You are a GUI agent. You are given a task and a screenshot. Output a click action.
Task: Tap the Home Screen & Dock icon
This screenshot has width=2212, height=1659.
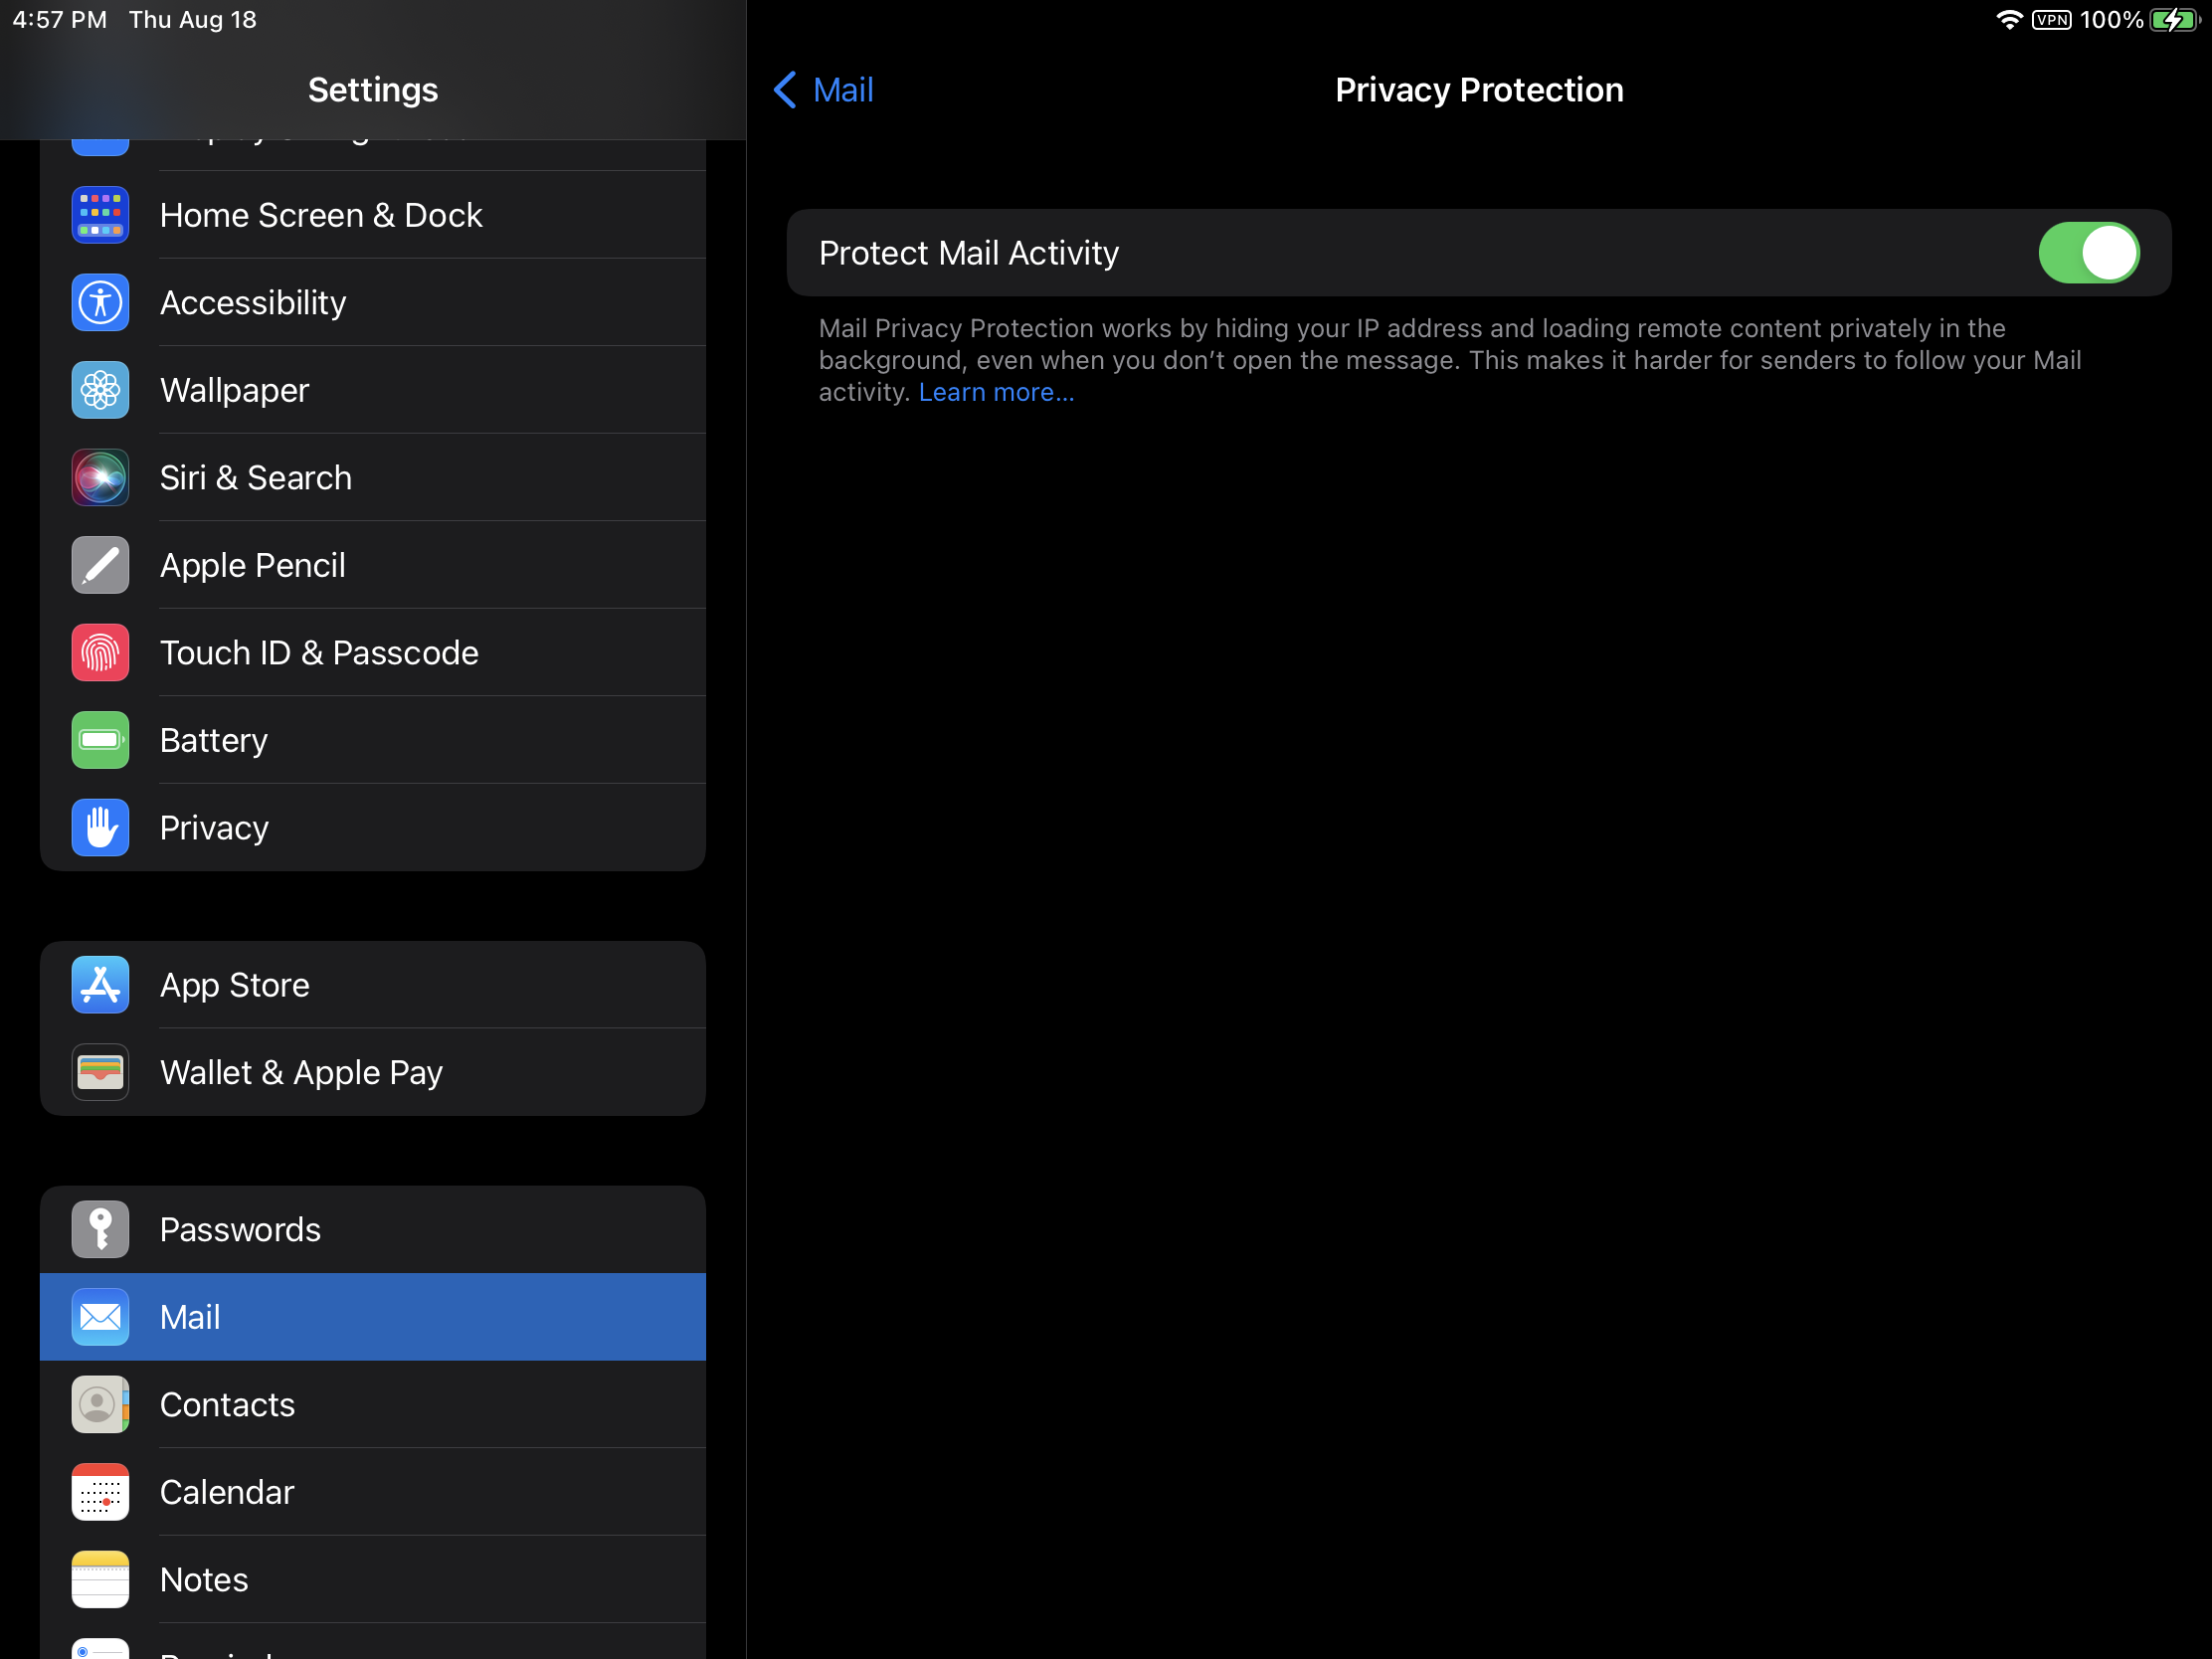100,215
